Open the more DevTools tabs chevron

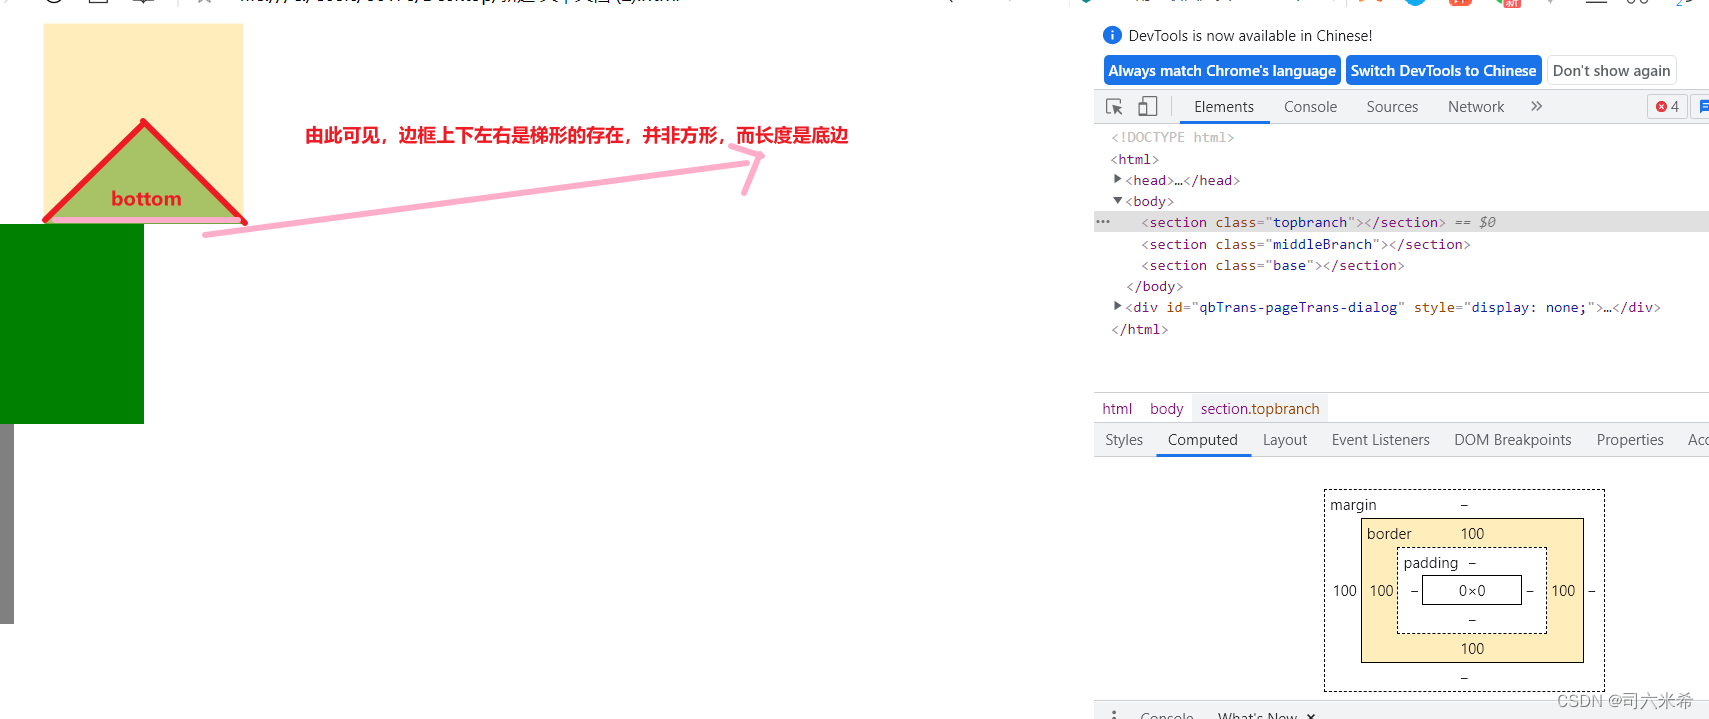1536,106
